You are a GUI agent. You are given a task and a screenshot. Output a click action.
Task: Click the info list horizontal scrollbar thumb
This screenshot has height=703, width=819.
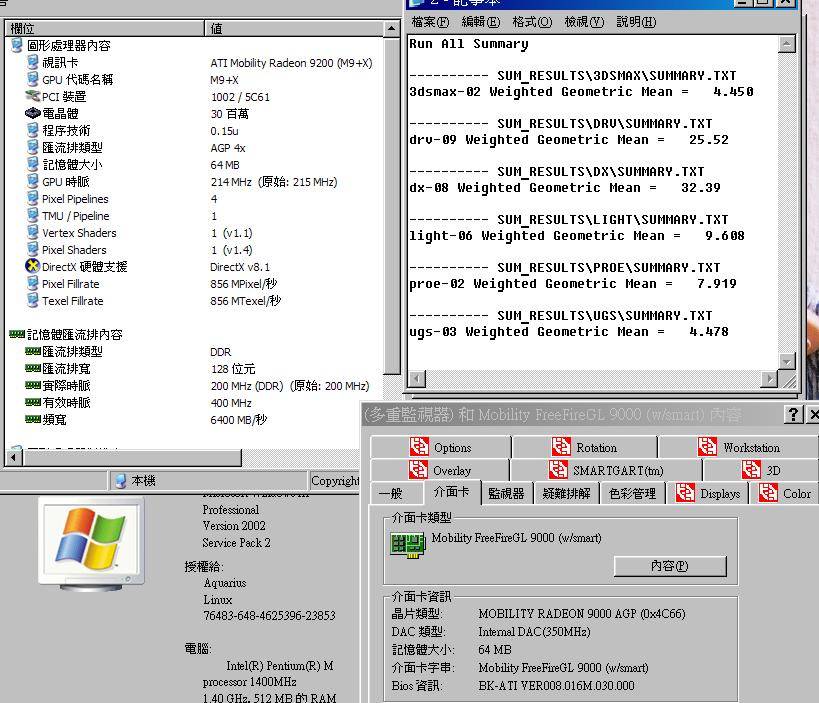[132, 458]
